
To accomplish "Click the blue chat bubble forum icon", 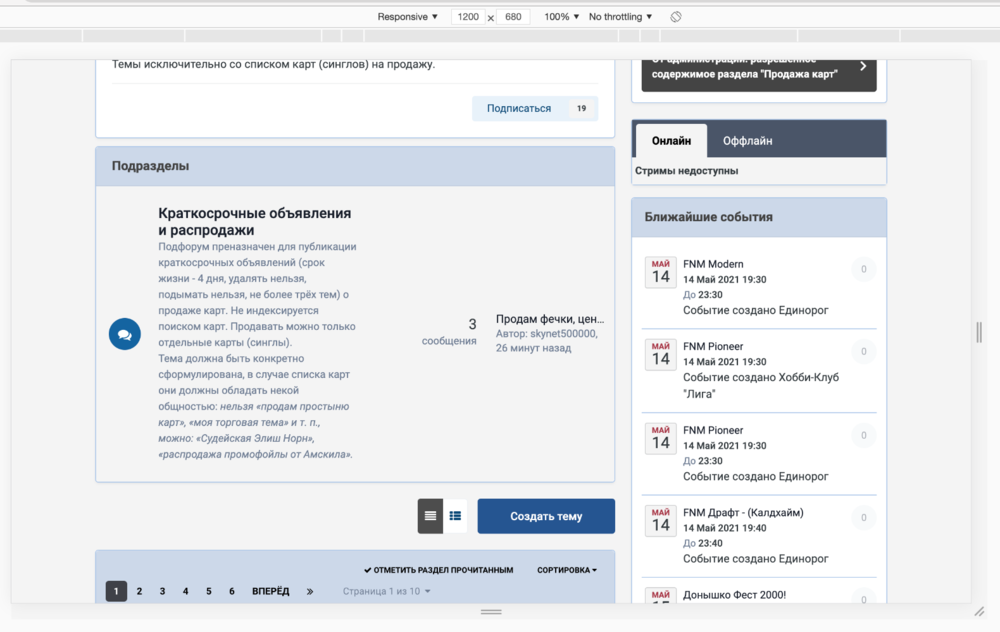I will click(125, 335).
